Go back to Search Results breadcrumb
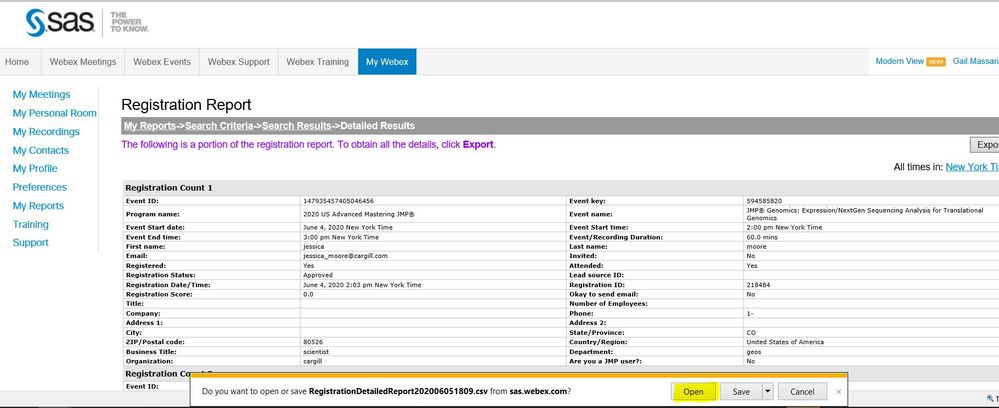Screen dimensions: 999x408 [x=296, y=126]
